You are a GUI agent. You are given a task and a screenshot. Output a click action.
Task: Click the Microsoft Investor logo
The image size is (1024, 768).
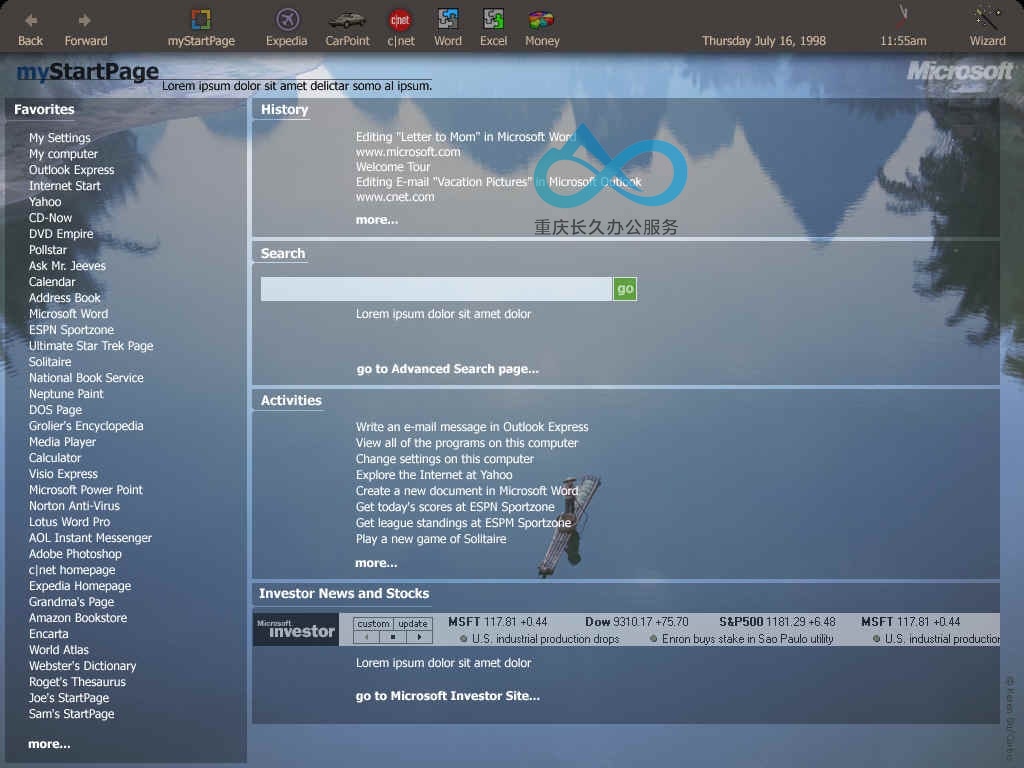[x=296, y=630]
